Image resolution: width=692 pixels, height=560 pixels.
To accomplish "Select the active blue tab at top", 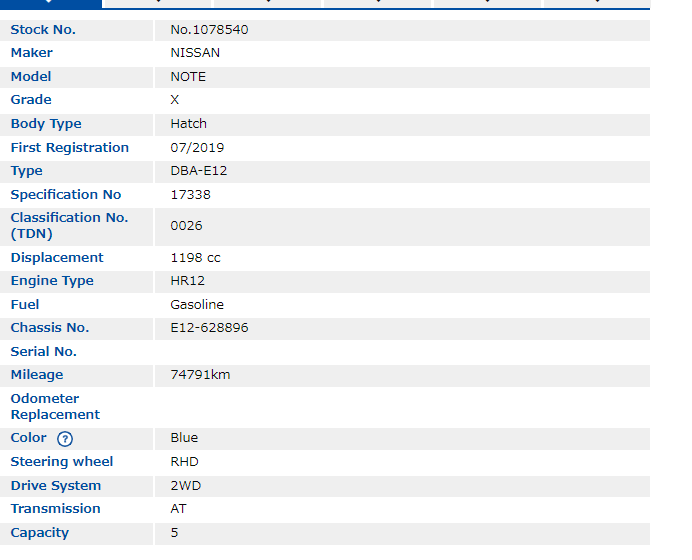I will coord(50,4).
